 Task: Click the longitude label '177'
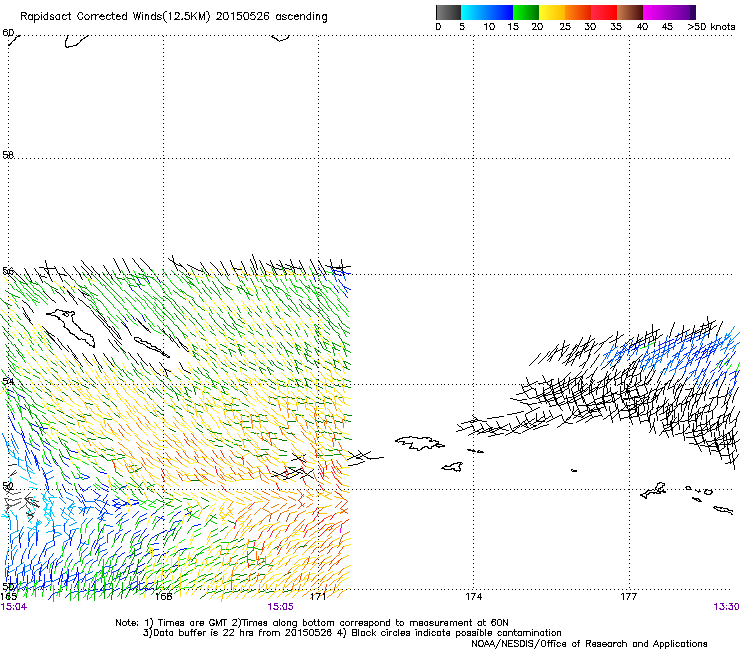629,597
